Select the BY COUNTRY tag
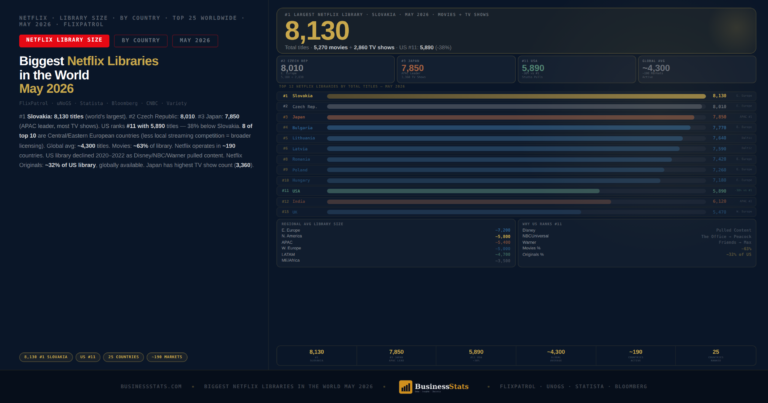 pos(141,41)
